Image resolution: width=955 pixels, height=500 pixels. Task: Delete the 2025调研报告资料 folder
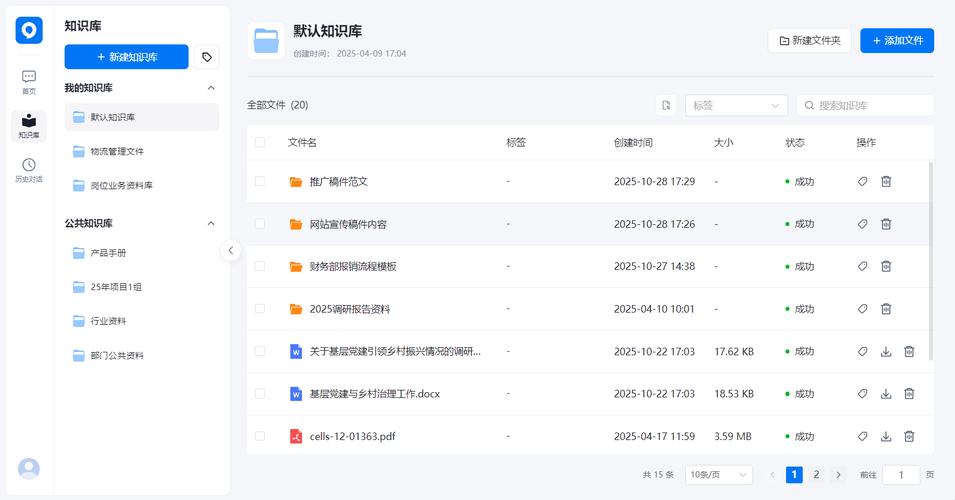886,309
